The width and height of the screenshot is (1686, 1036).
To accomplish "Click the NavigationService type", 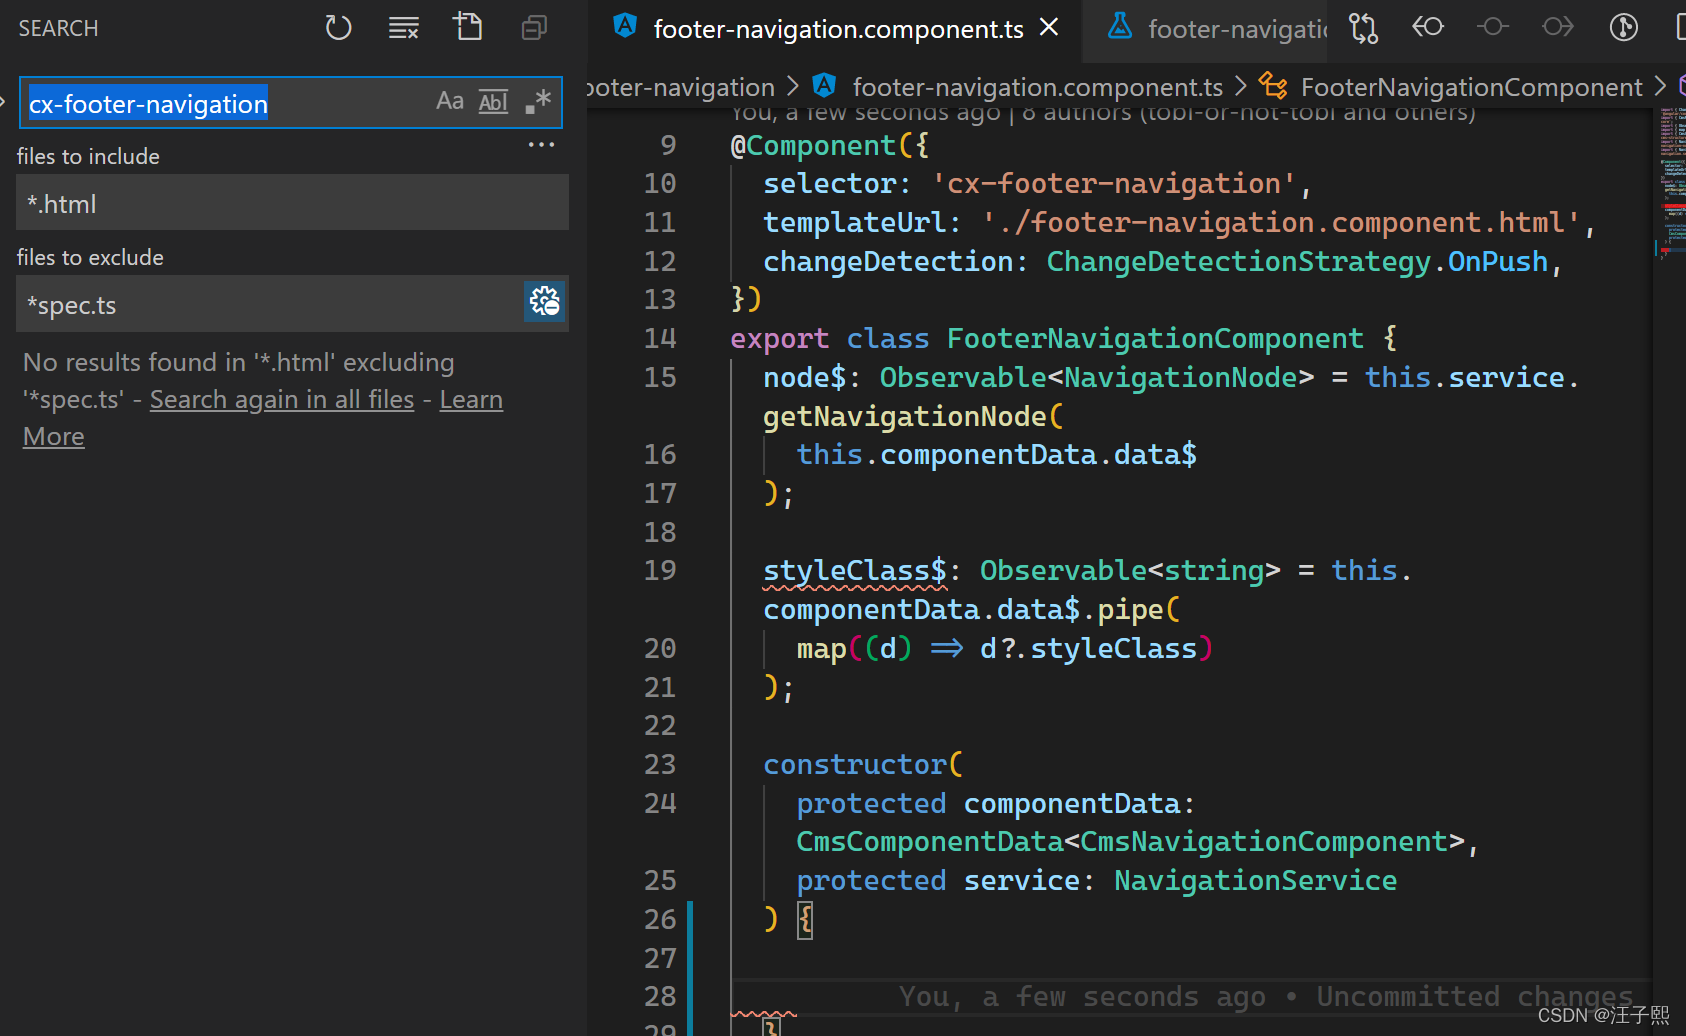I will point(1256,881).
